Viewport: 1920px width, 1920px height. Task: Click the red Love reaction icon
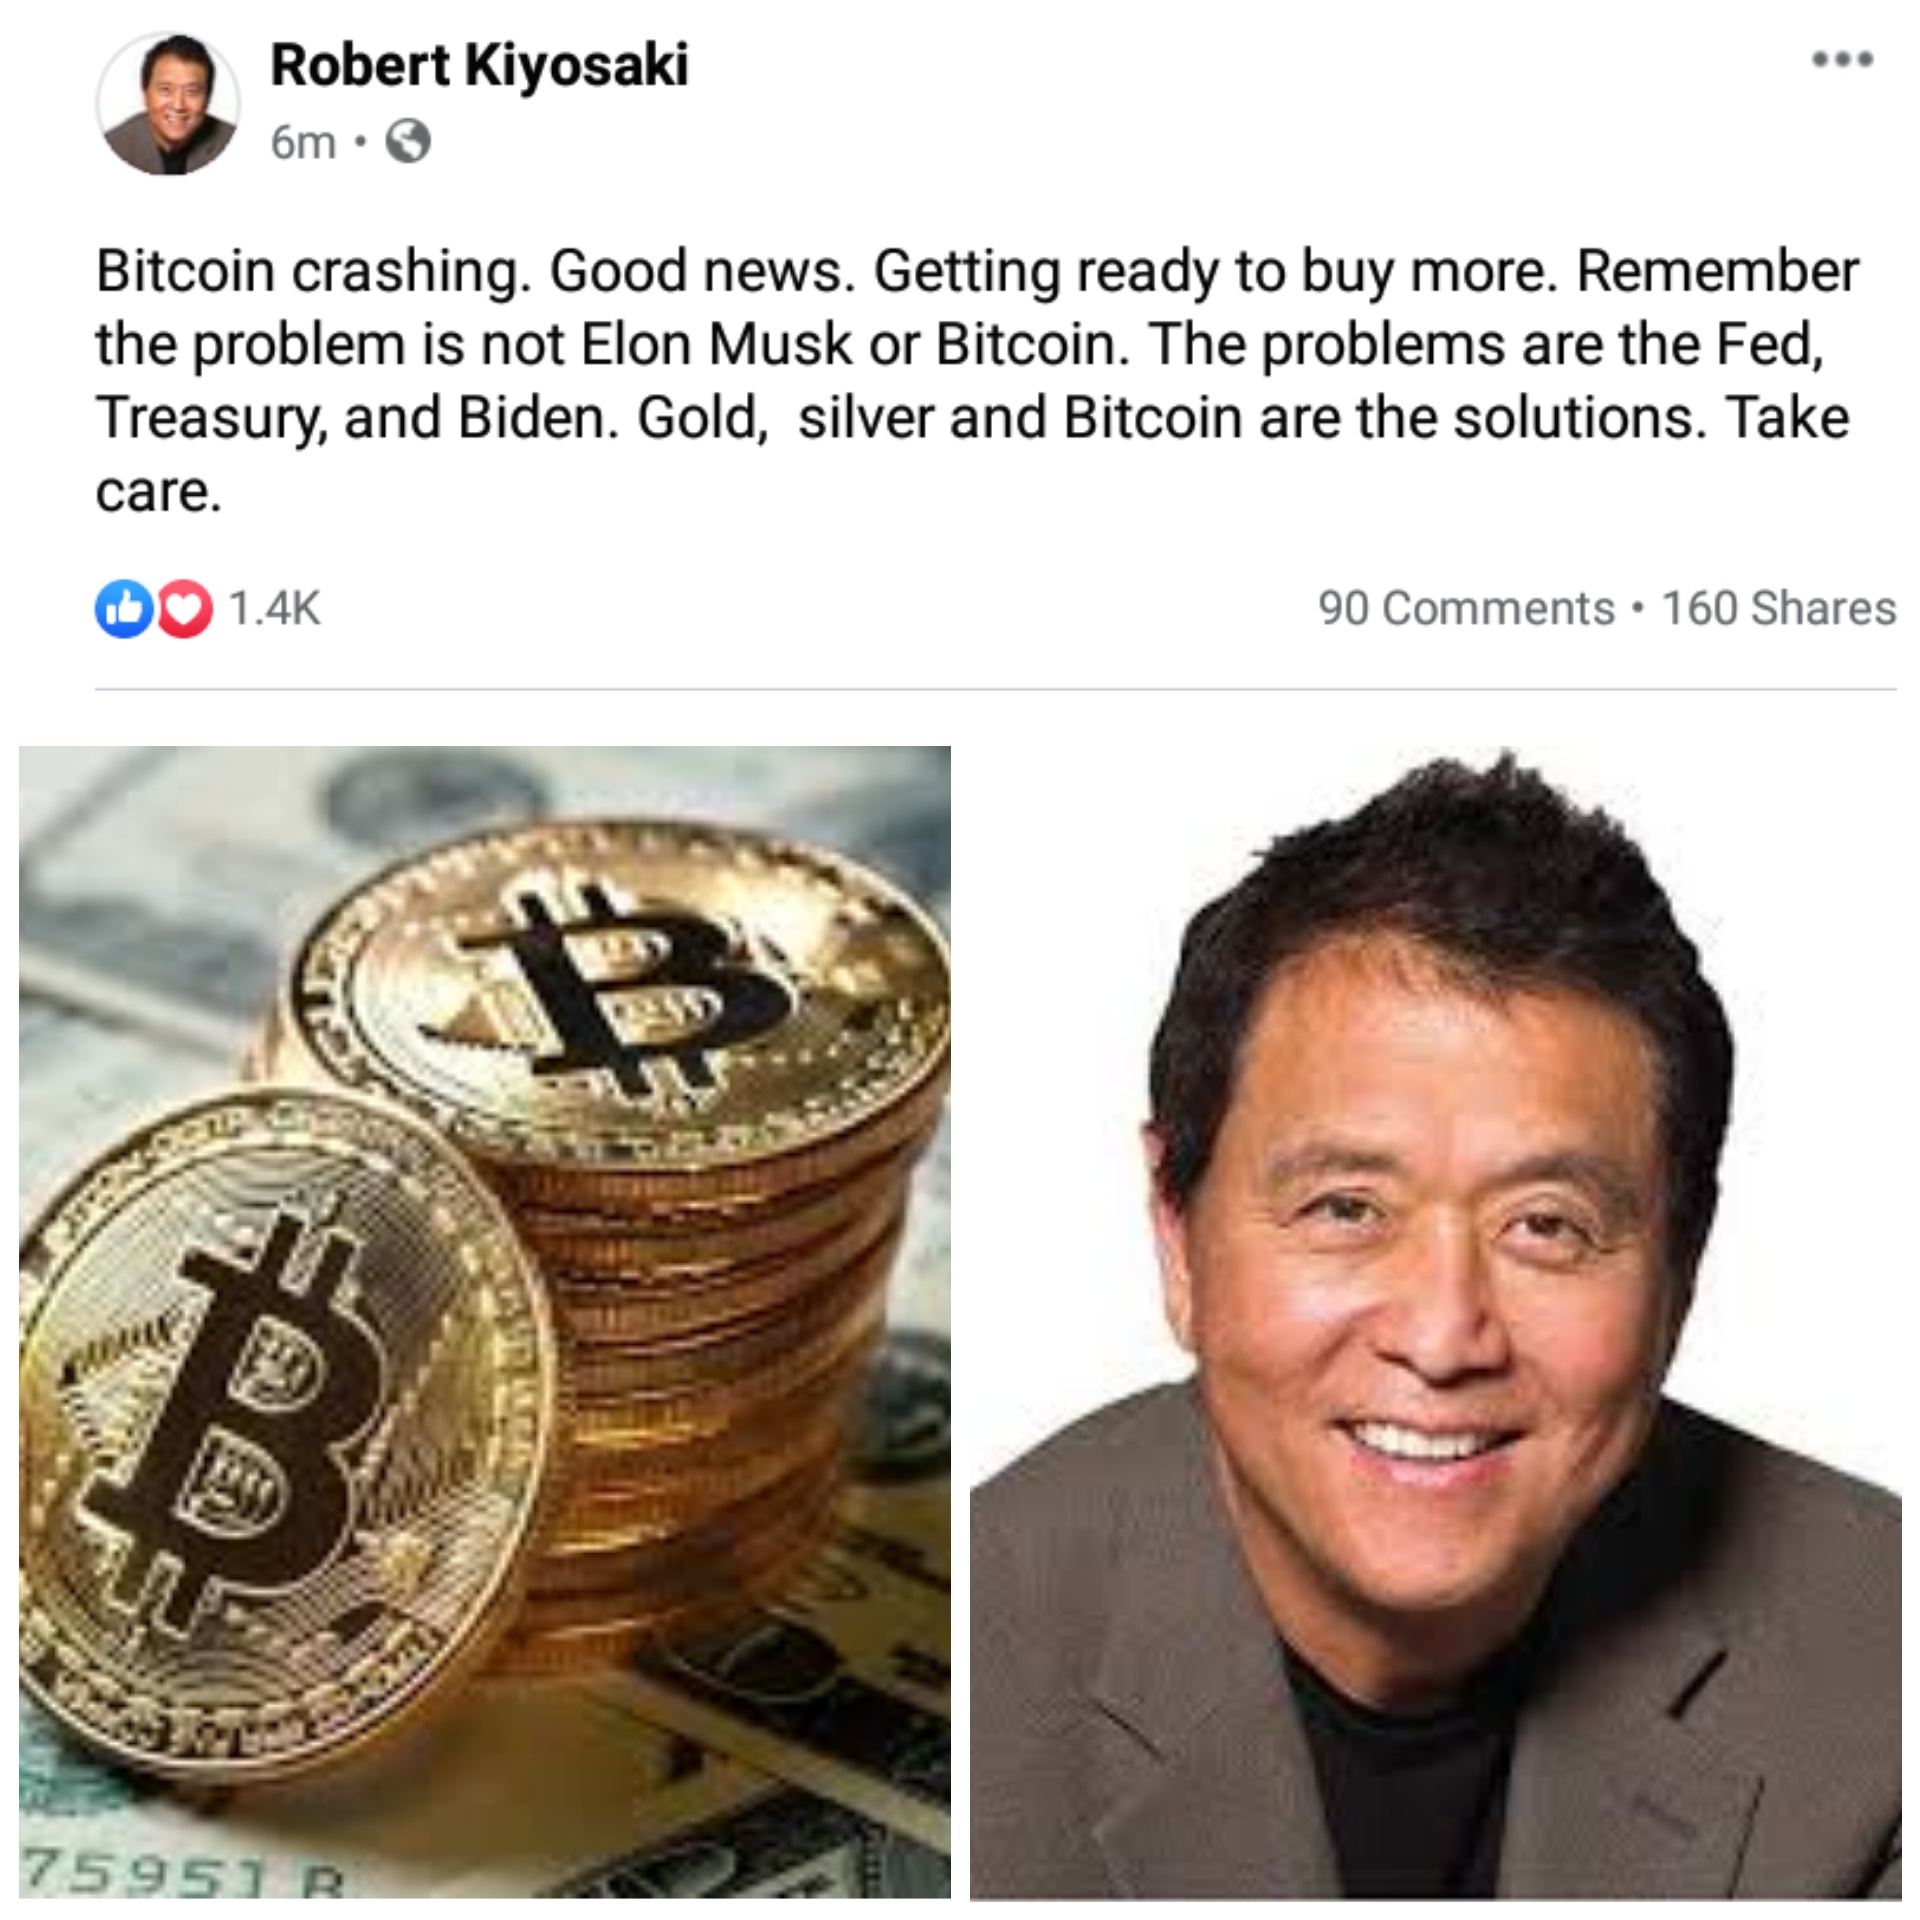[x=184, y=608]
